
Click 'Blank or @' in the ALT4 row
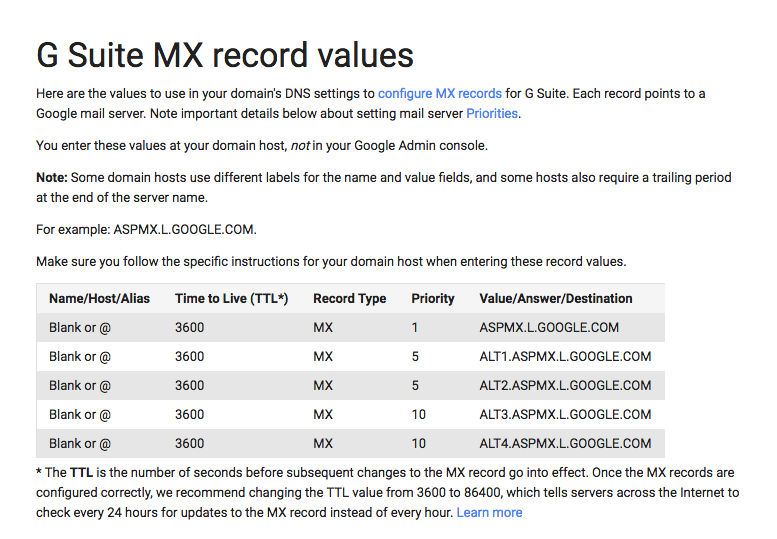[x=80, y=443]
